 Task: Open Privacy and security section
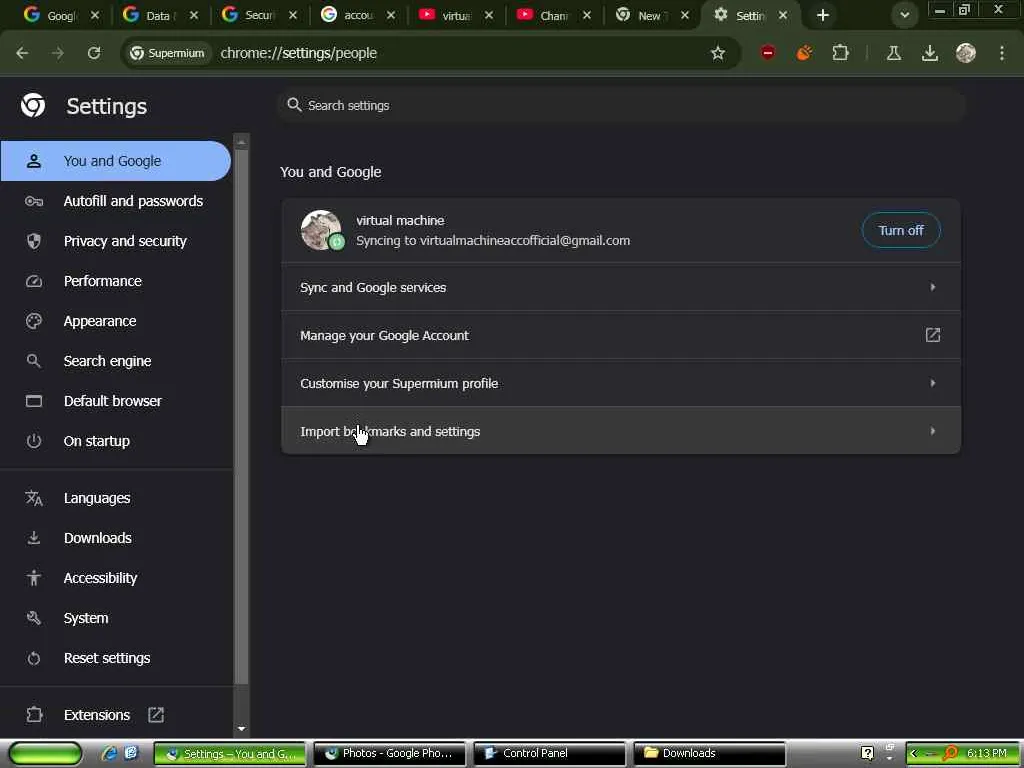coord(116,241)
